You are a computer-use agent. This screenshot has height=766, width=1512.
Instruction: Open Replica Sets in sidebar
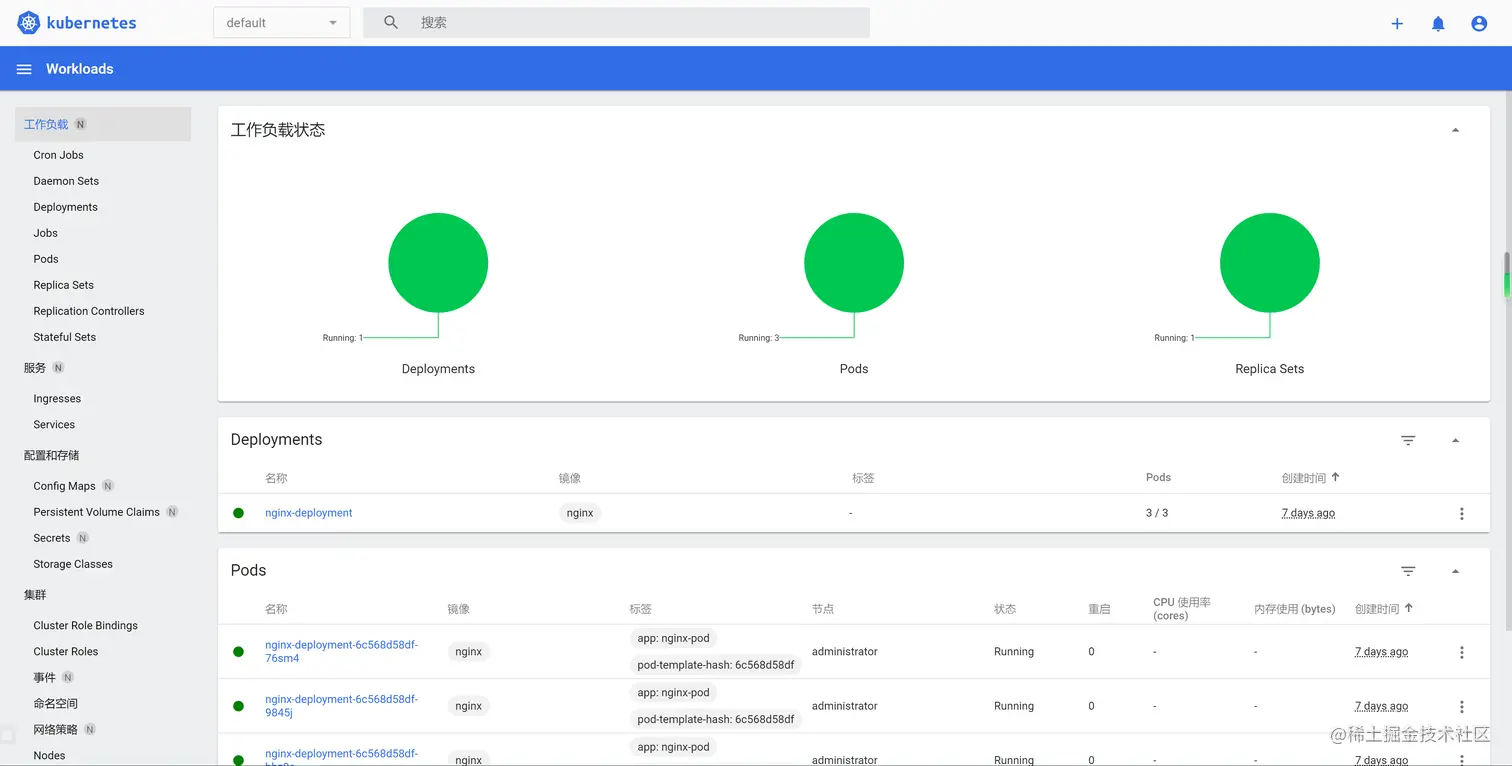[63, 285]
